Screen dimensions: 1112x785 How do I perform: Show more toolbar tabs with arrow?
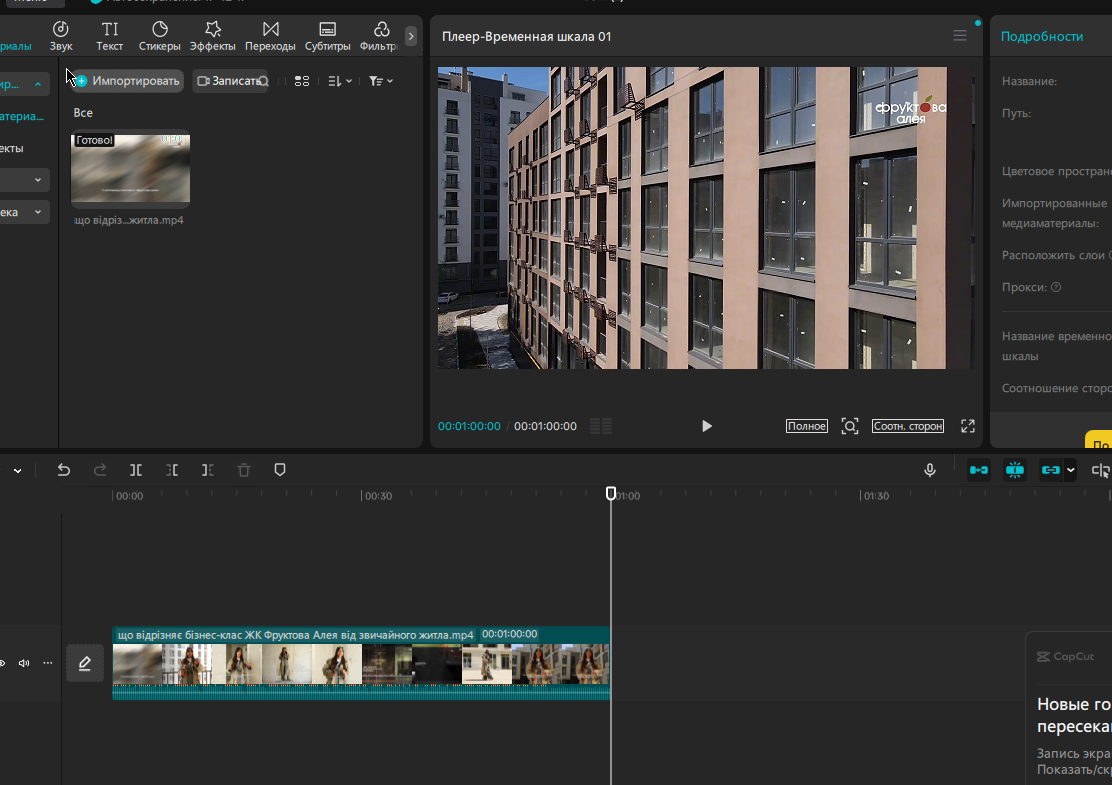coord(411,36)
